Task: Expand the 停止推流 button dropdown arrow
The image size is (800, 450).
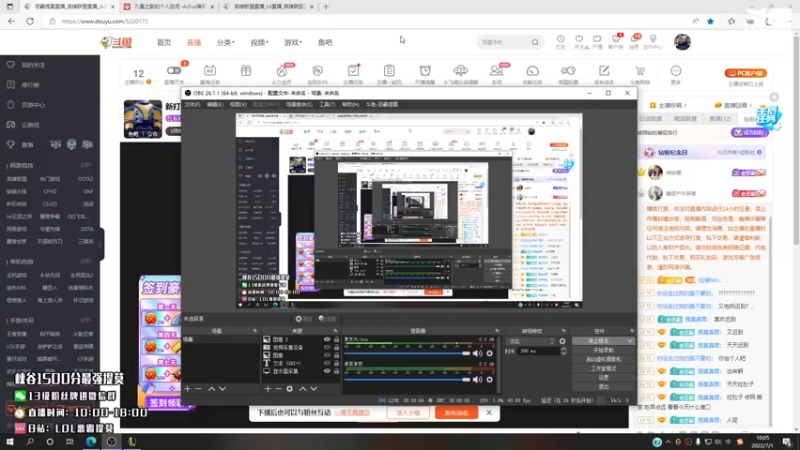Action: click(630, 341)
